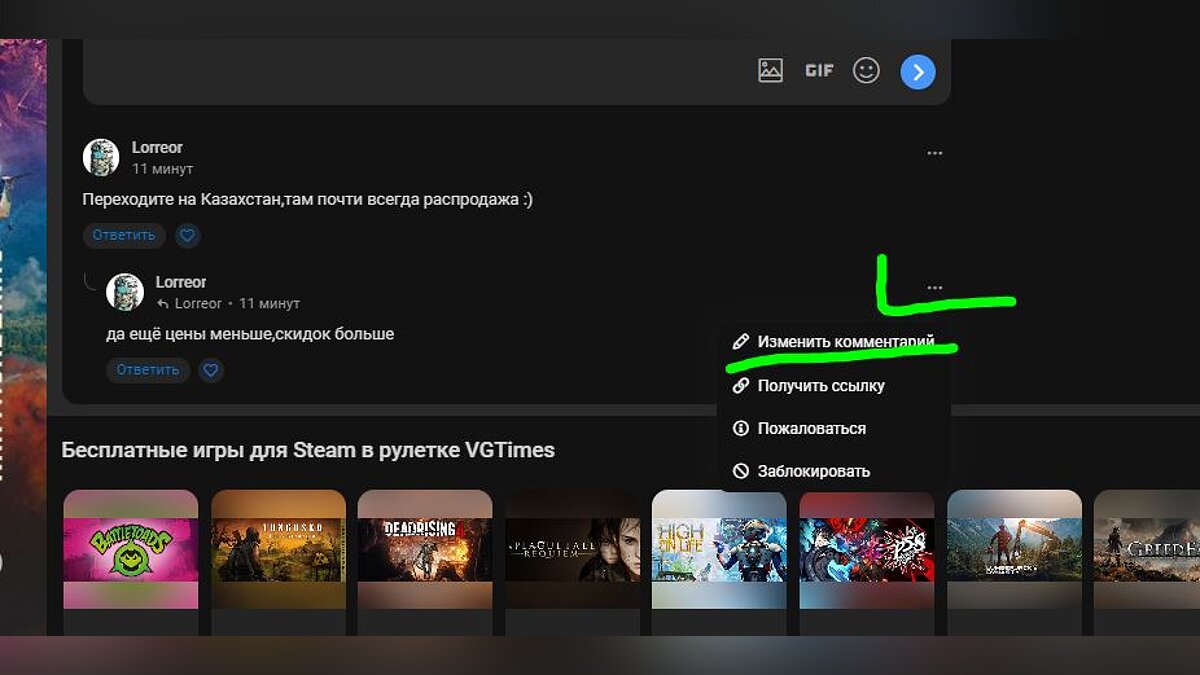Screen dimensions: 1200x675
Task: Select "Изменить комментарий" from context menu
Action: tap(845, 342)
